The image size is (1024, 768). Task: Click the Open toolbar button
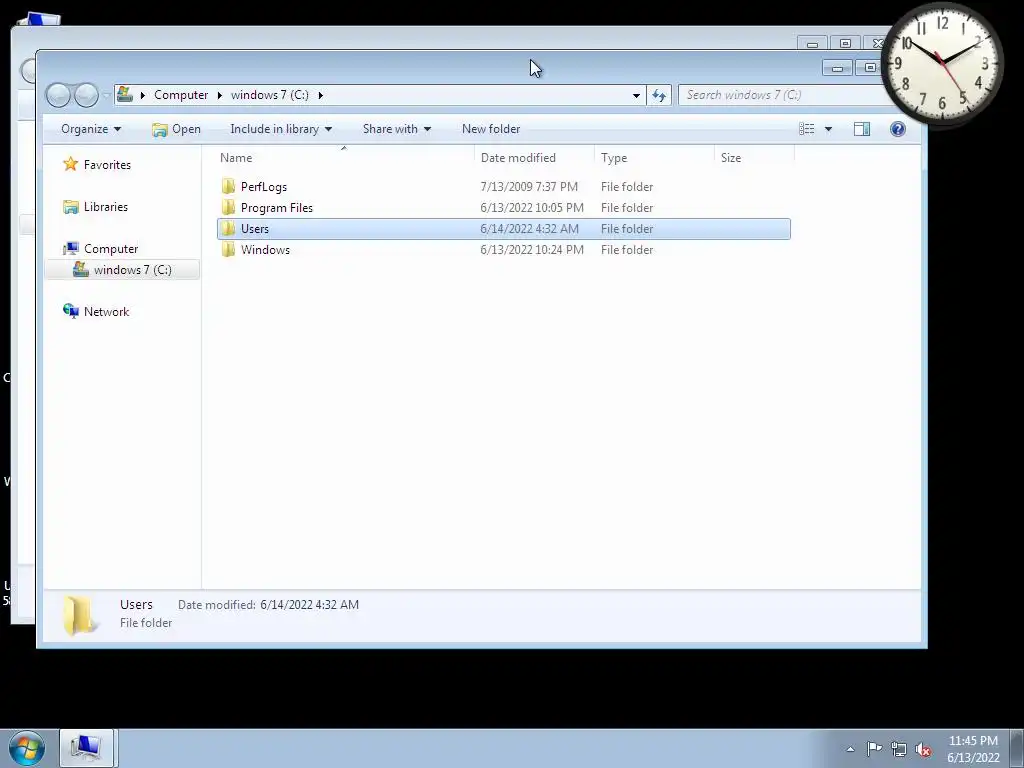tap(176, 129)
